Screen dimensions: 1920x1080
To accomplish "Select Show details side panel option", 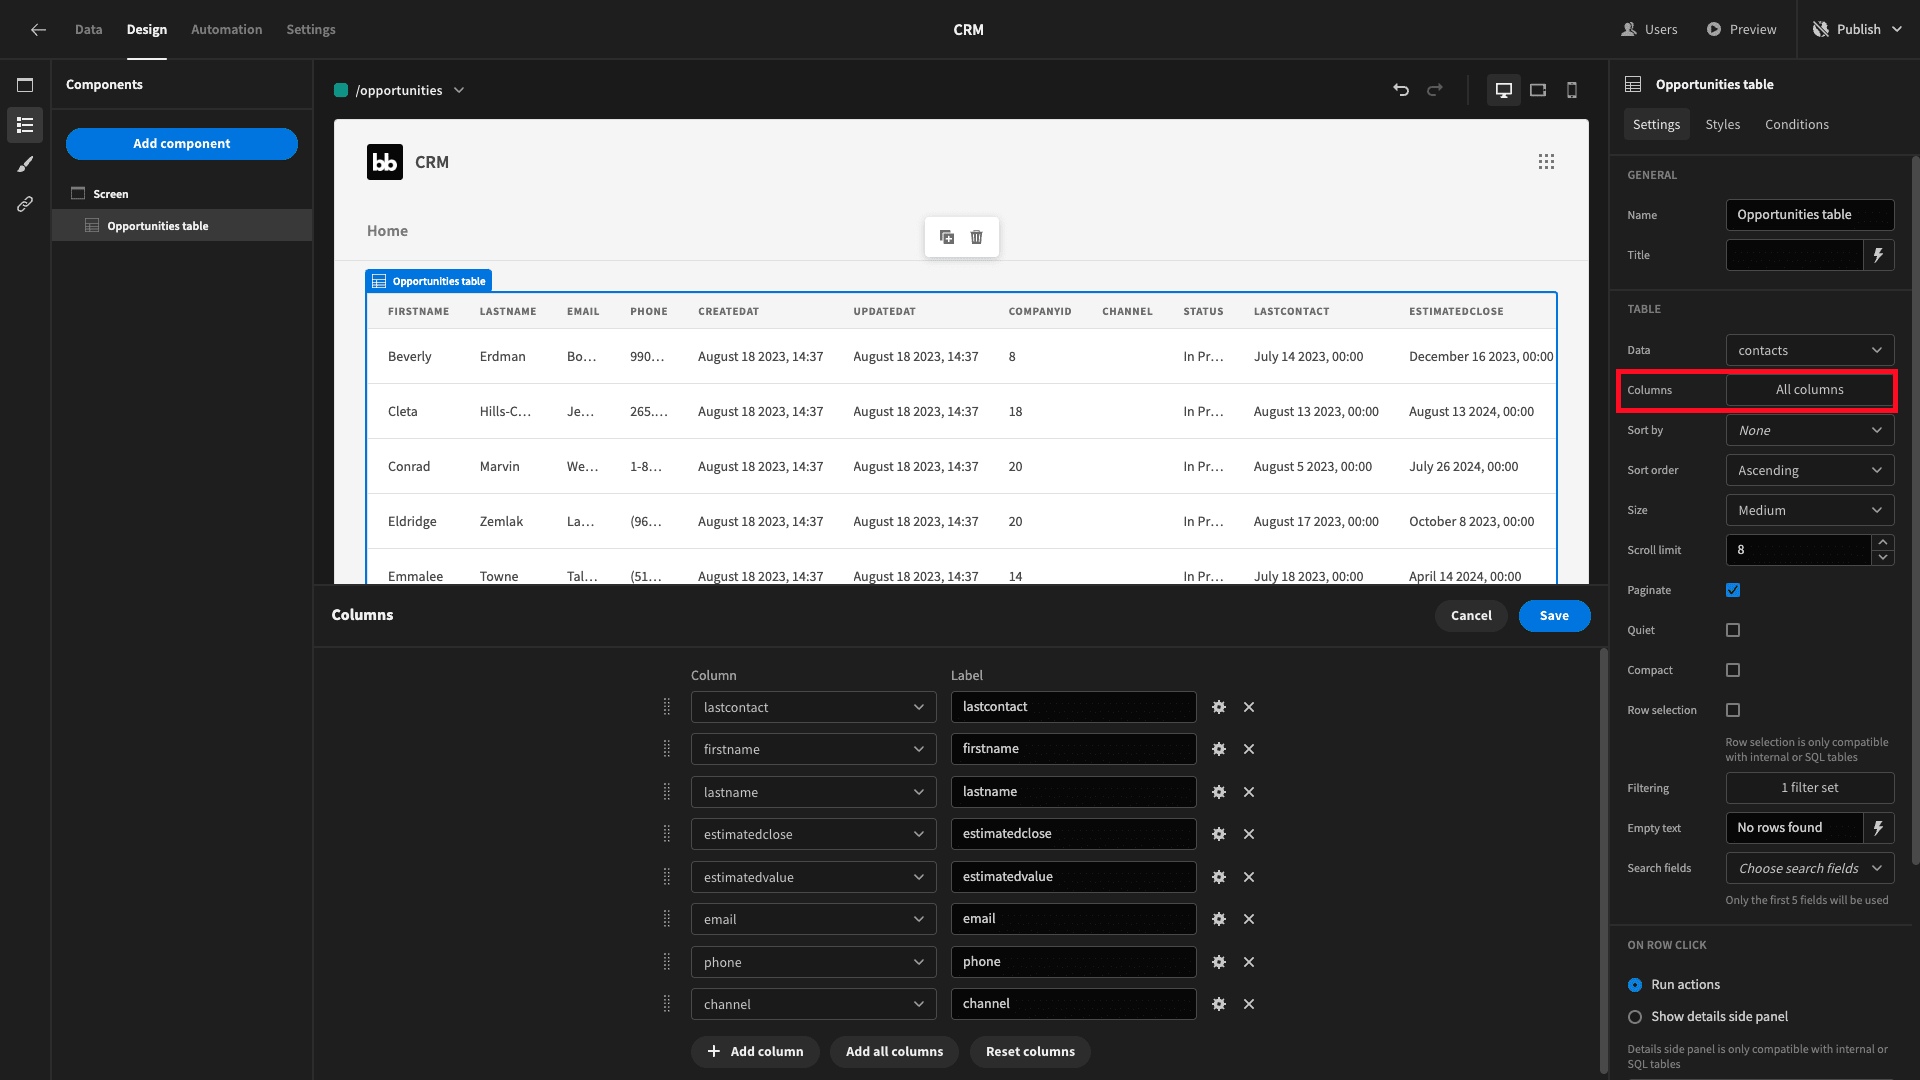I will (x=1635, y=1017).
